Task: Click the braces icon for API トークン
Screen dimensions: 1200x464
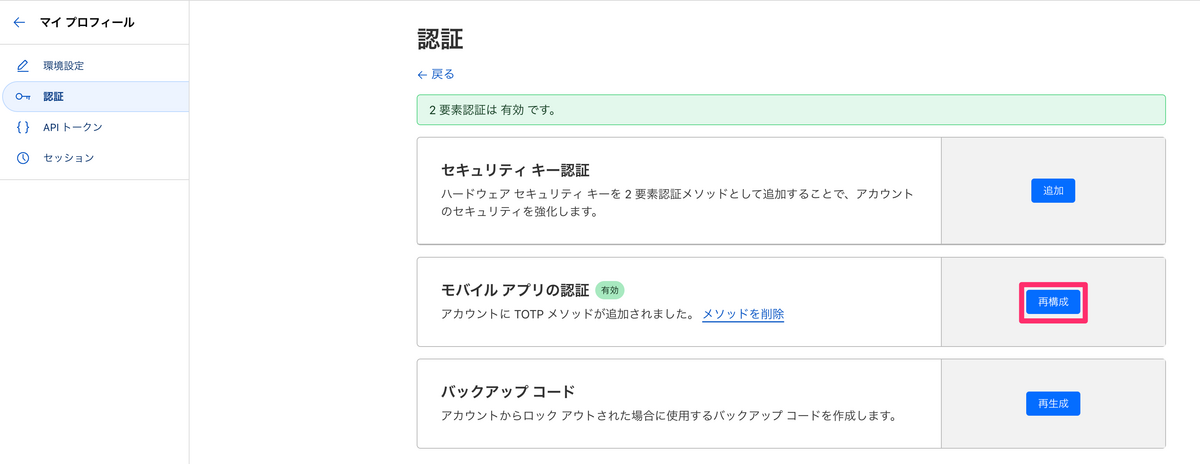Action: 22,127
